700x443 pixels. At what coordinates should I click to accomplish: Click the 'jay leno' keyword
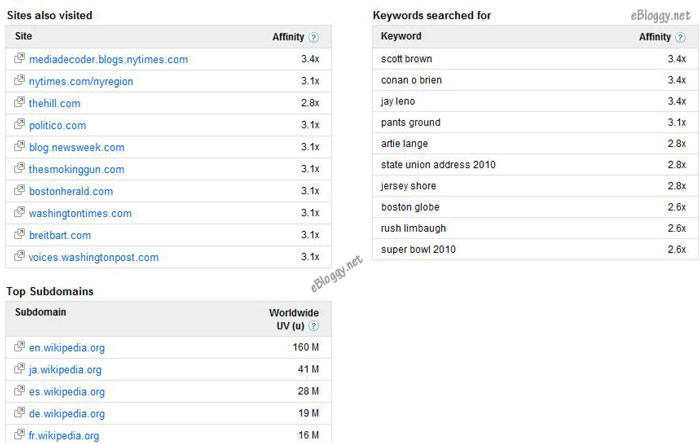point(398,101)
